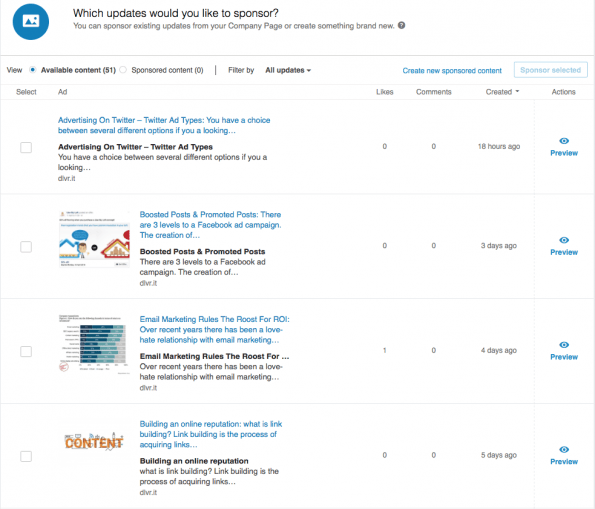The height and width of the screenshot is (509, 595).
Task: Click the Sponsor selected button
Action: (x=551, y=70)
